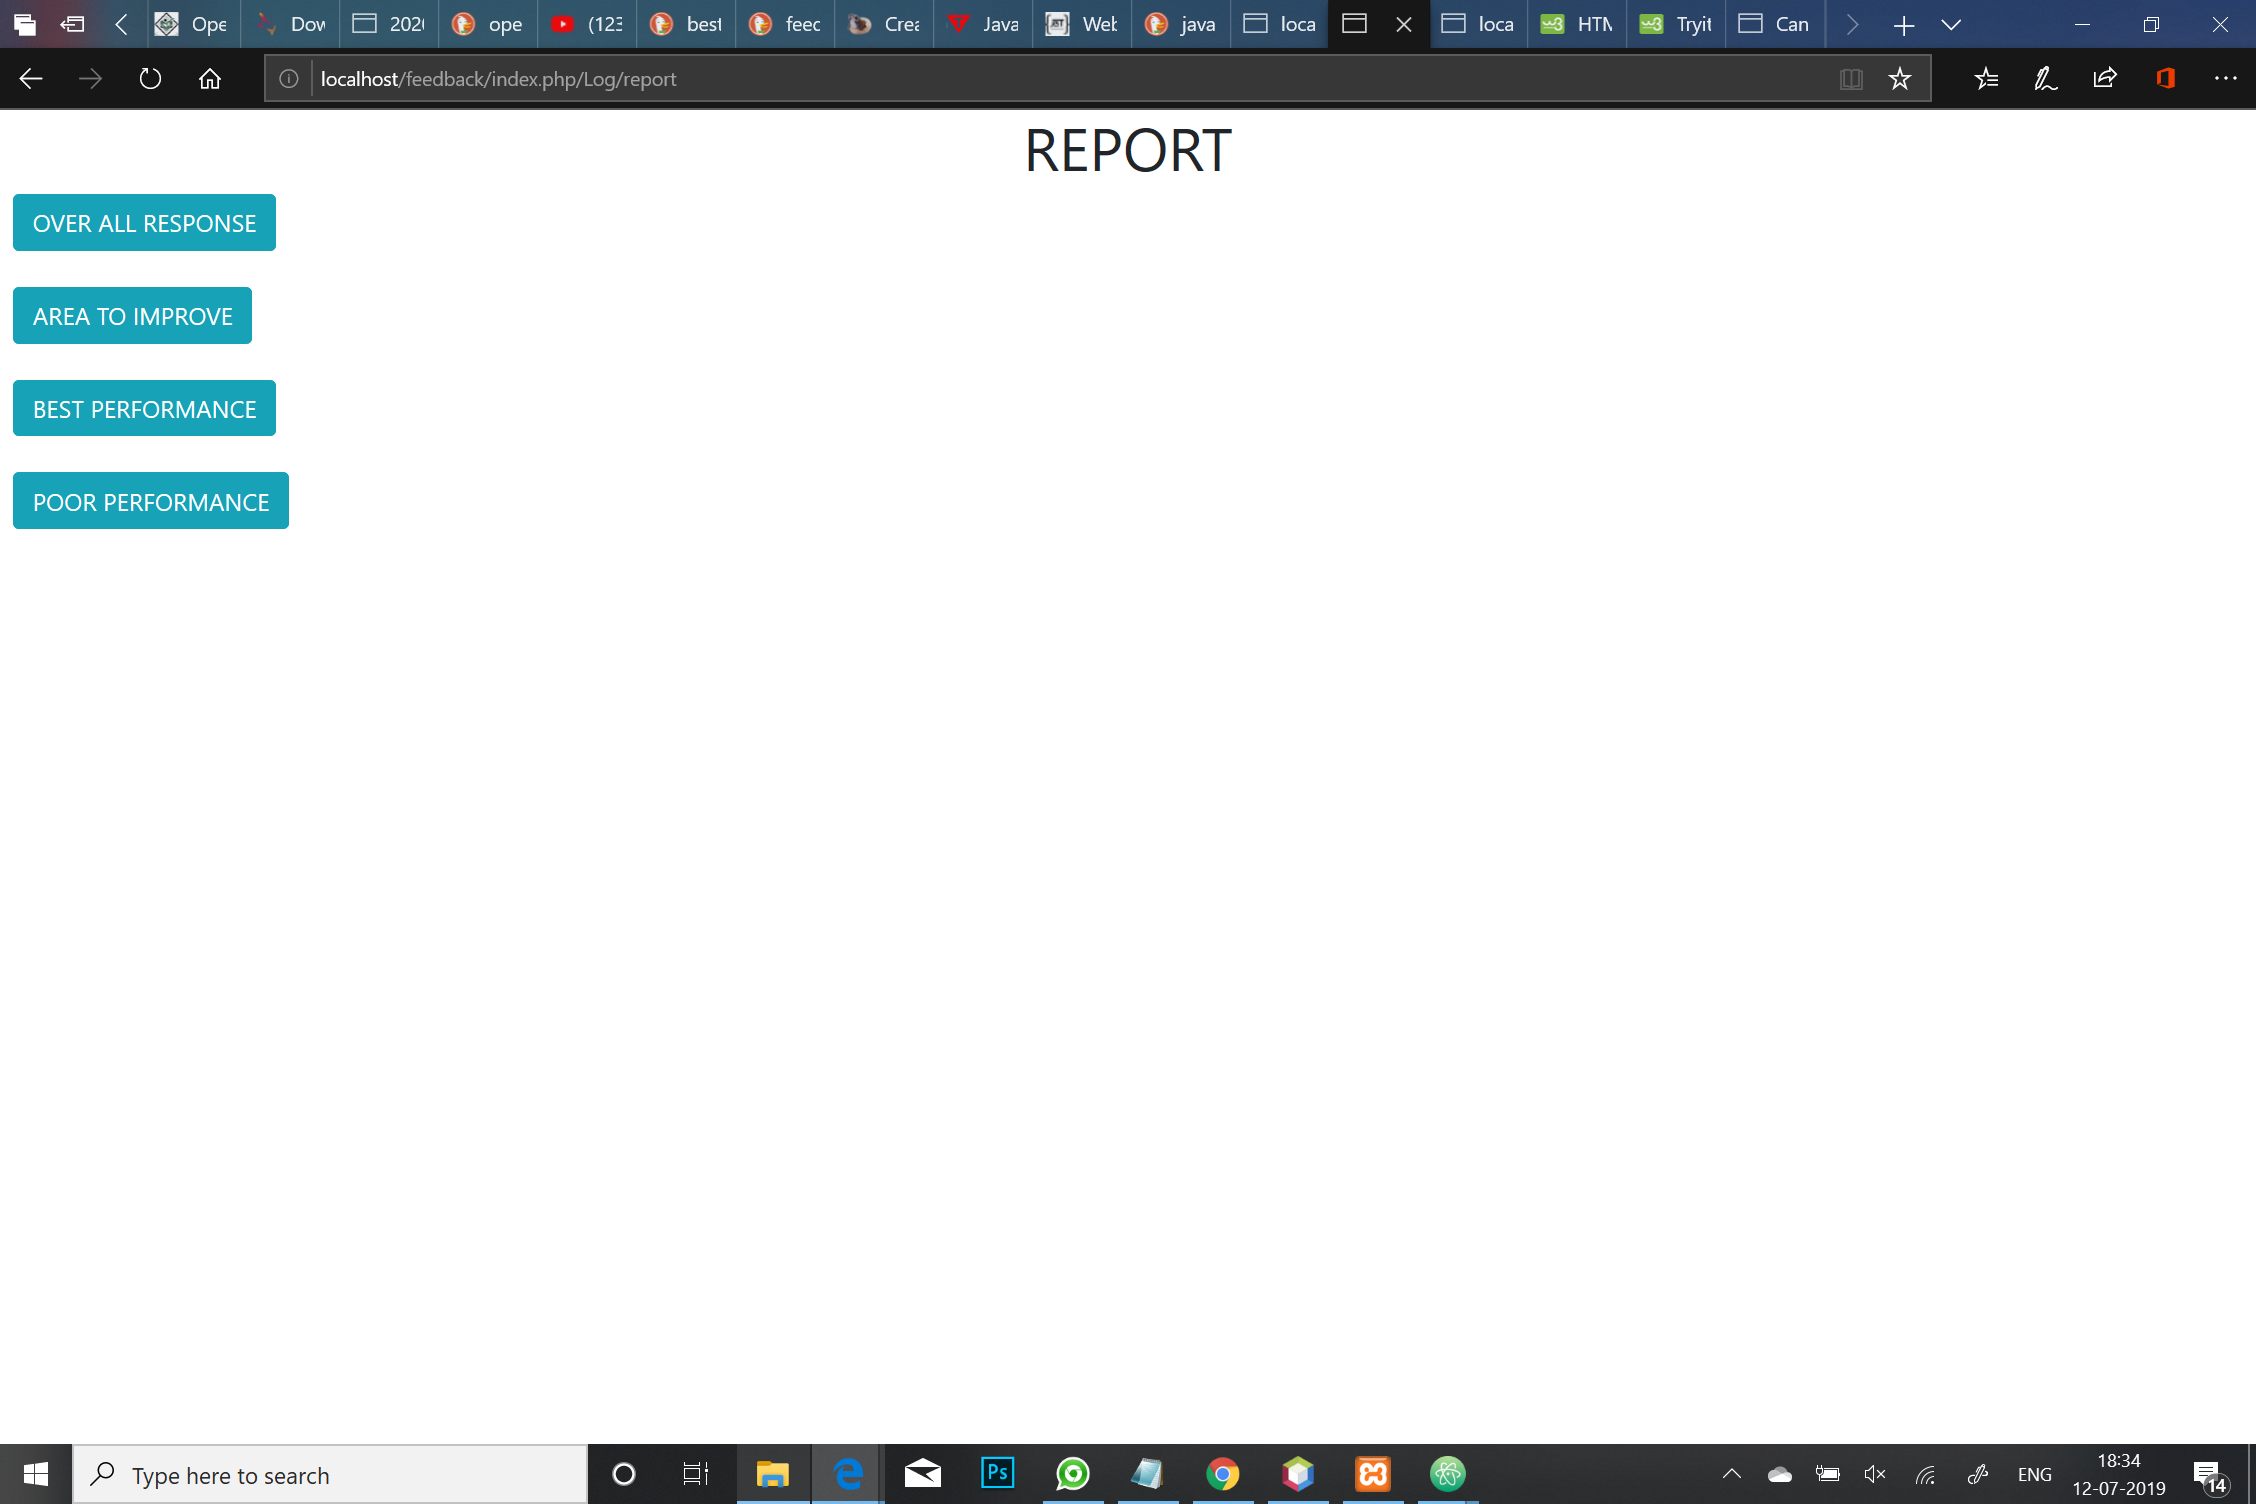
Task: Expand the tab preview chevron
Action: point(1951,24)
